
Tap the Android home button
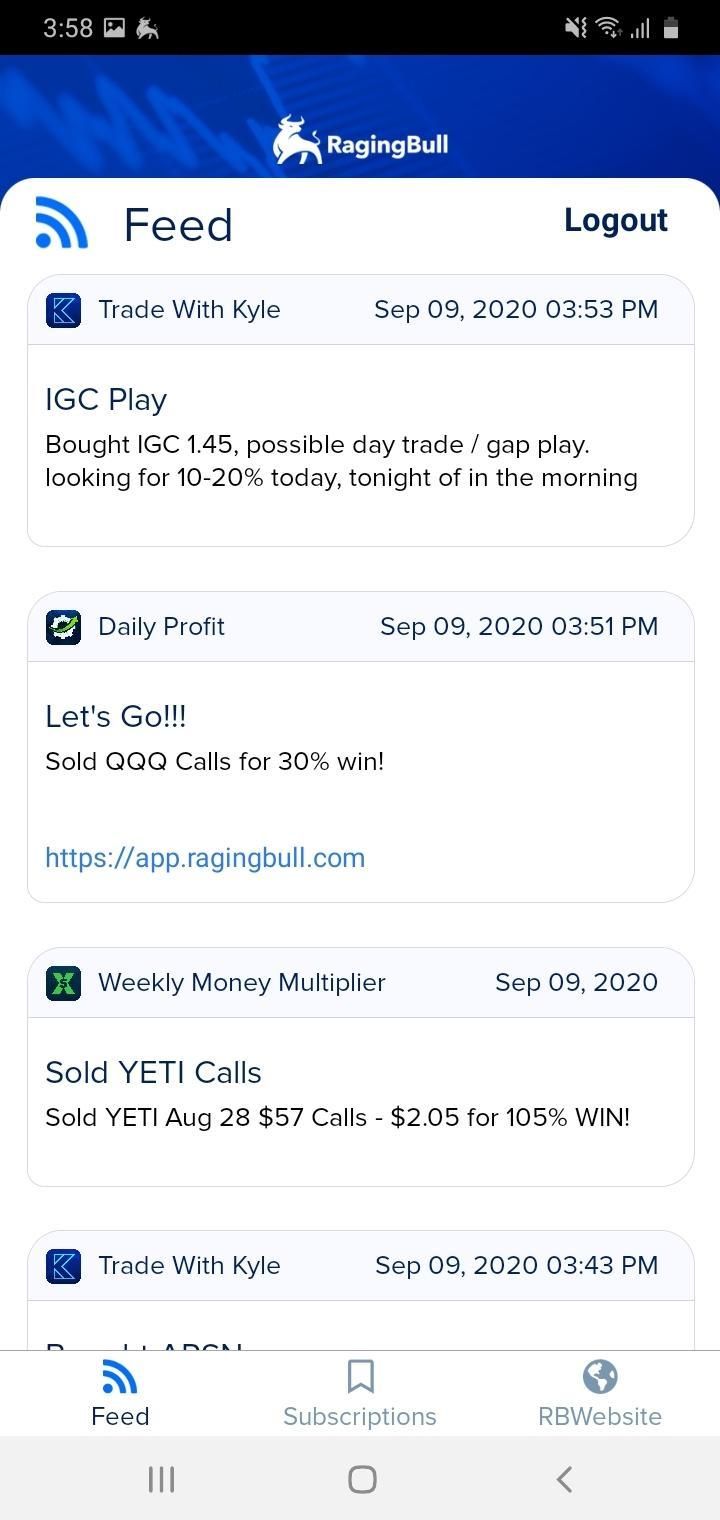point(362,1479)
